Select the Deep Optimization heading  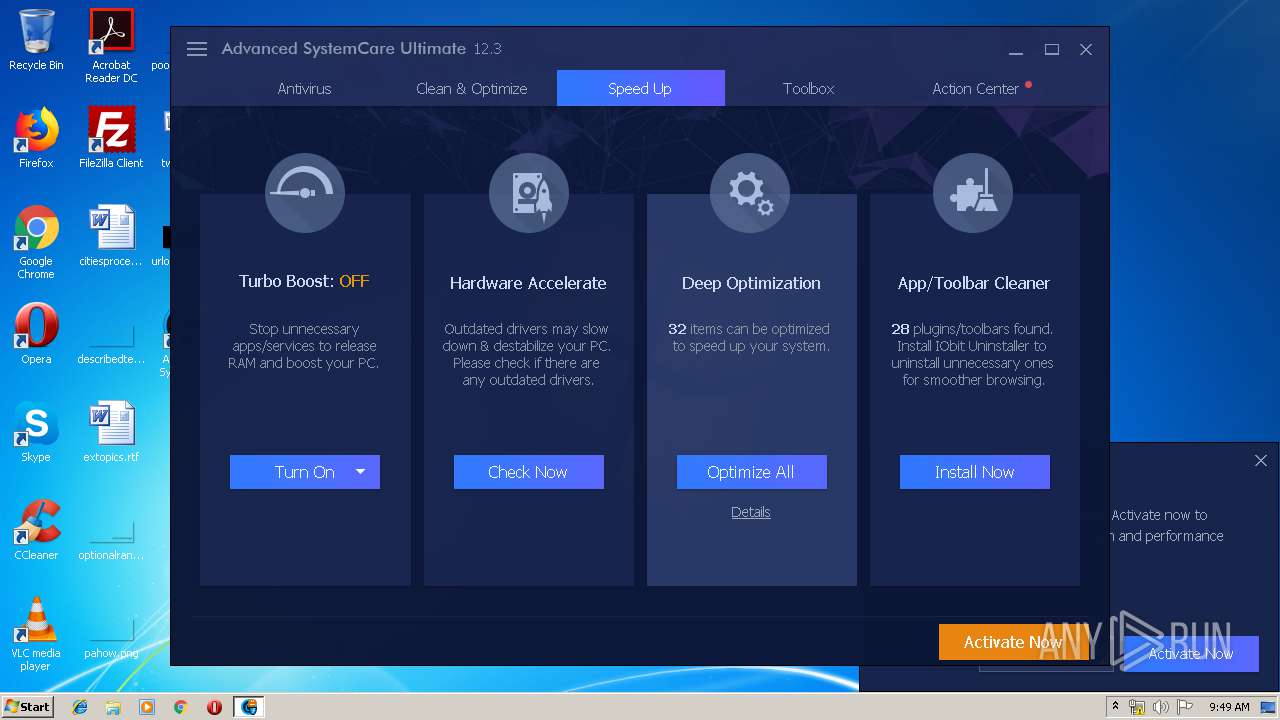pos(751,283)
